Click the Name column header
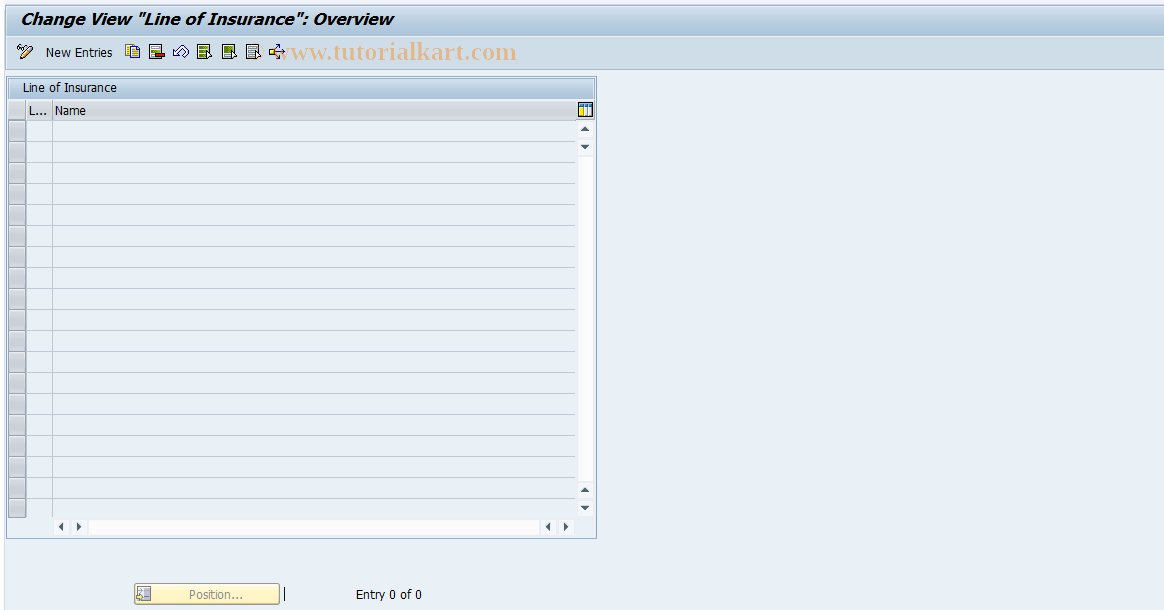Screen dimensions: 1164x610 tap(314, 111)
